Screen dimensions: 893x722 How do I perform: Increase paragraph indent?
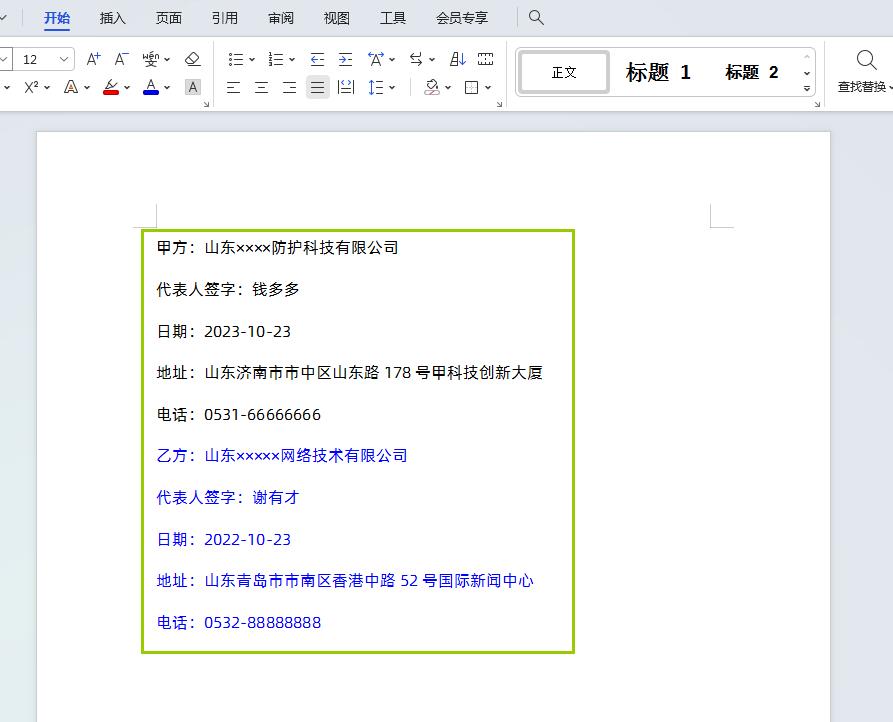(x=345, y=59)
